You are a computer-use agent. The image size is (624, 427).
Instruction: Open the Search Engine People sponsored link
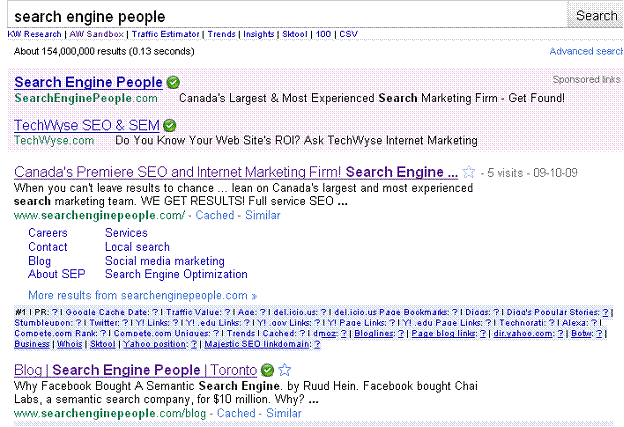coord(88,82)
